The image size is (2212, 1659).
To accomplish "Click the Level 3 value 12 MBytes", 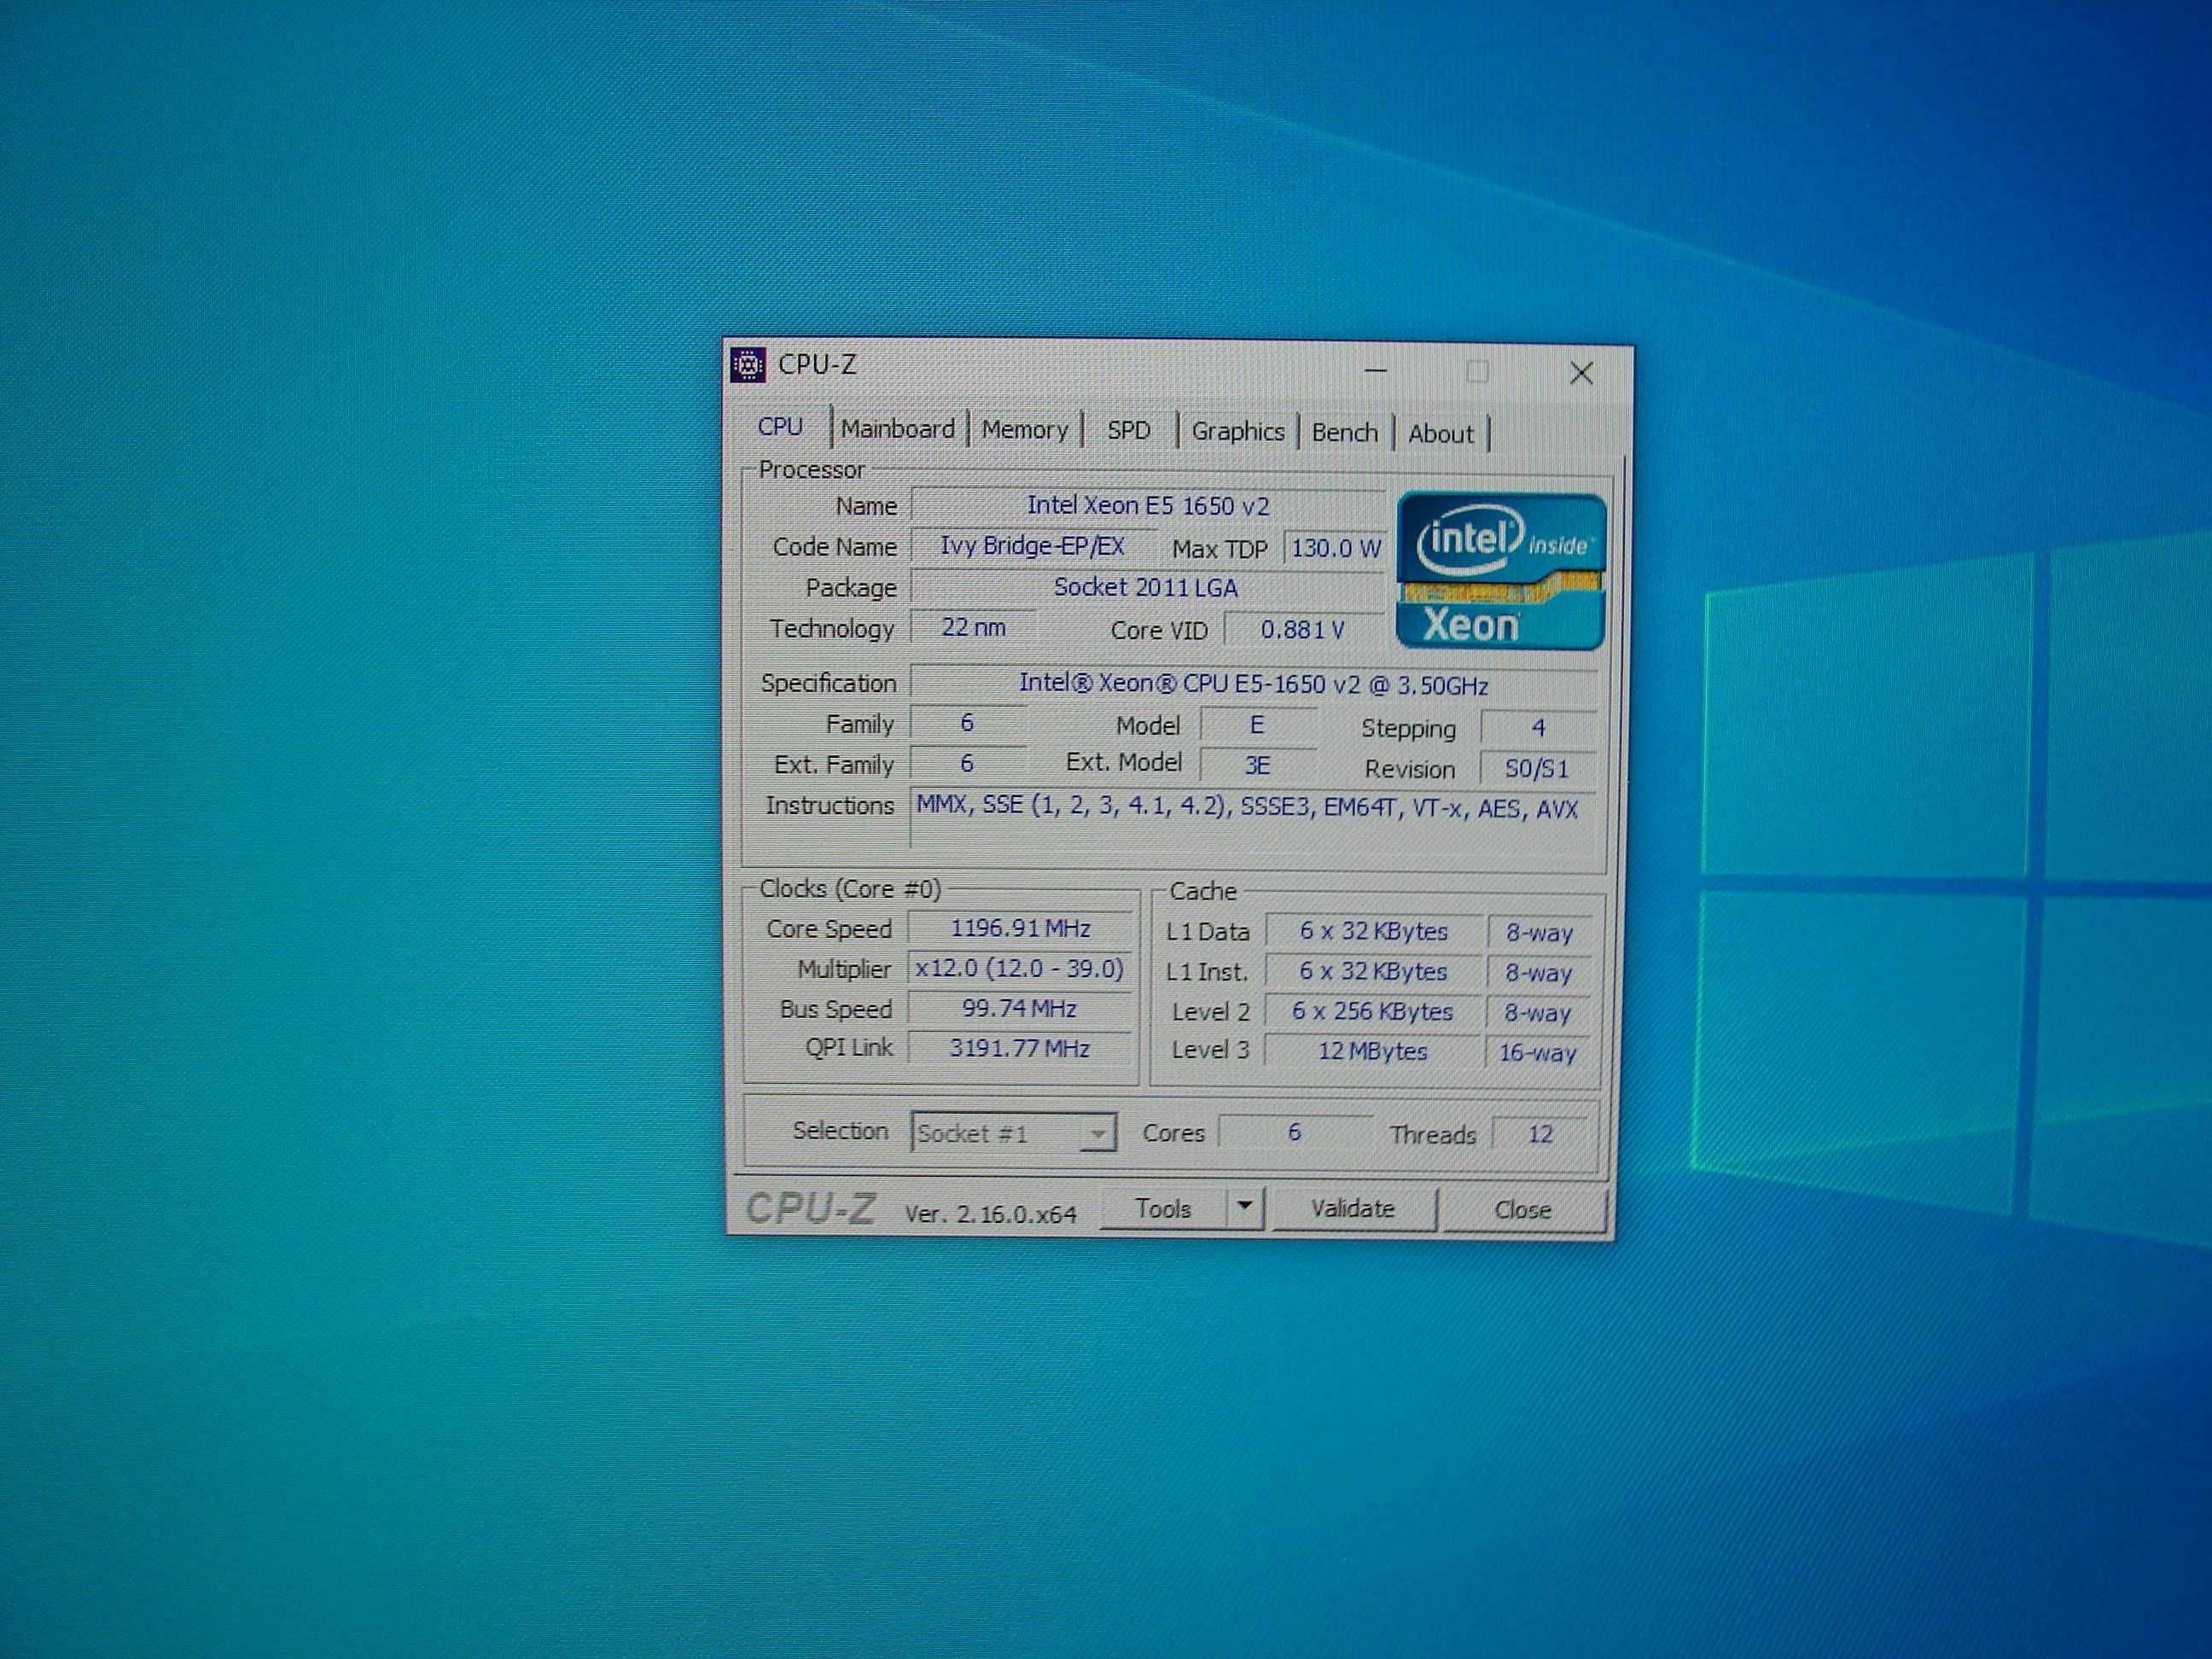I will [1373, 1051].
